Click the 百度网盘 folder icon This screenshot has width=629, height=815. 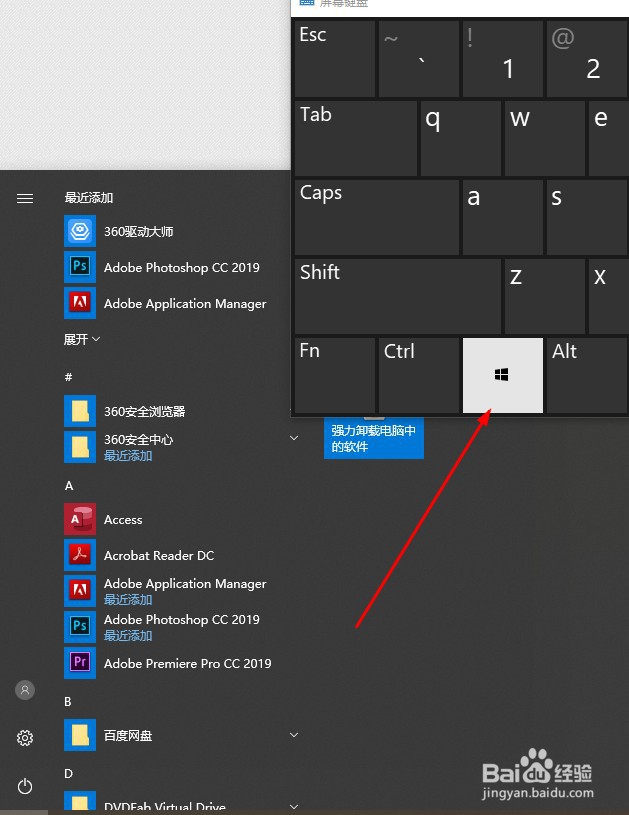coord(80,735)
